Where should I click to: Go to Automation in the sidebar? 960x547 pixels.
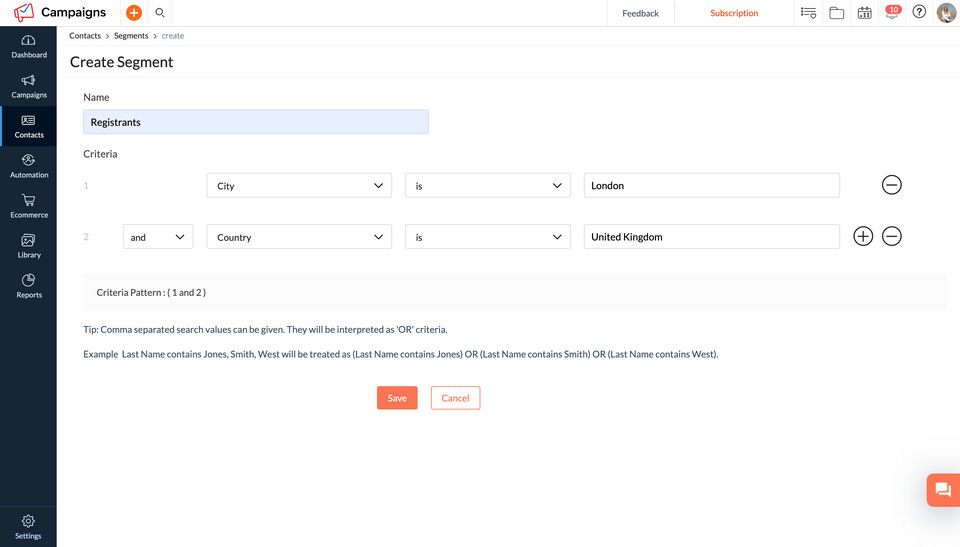[29, 165]
